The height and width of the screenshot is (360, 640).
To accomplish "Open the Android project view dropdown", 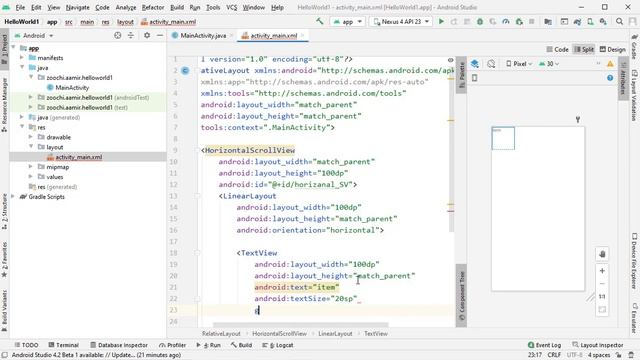I will click(x=34, y=36).
